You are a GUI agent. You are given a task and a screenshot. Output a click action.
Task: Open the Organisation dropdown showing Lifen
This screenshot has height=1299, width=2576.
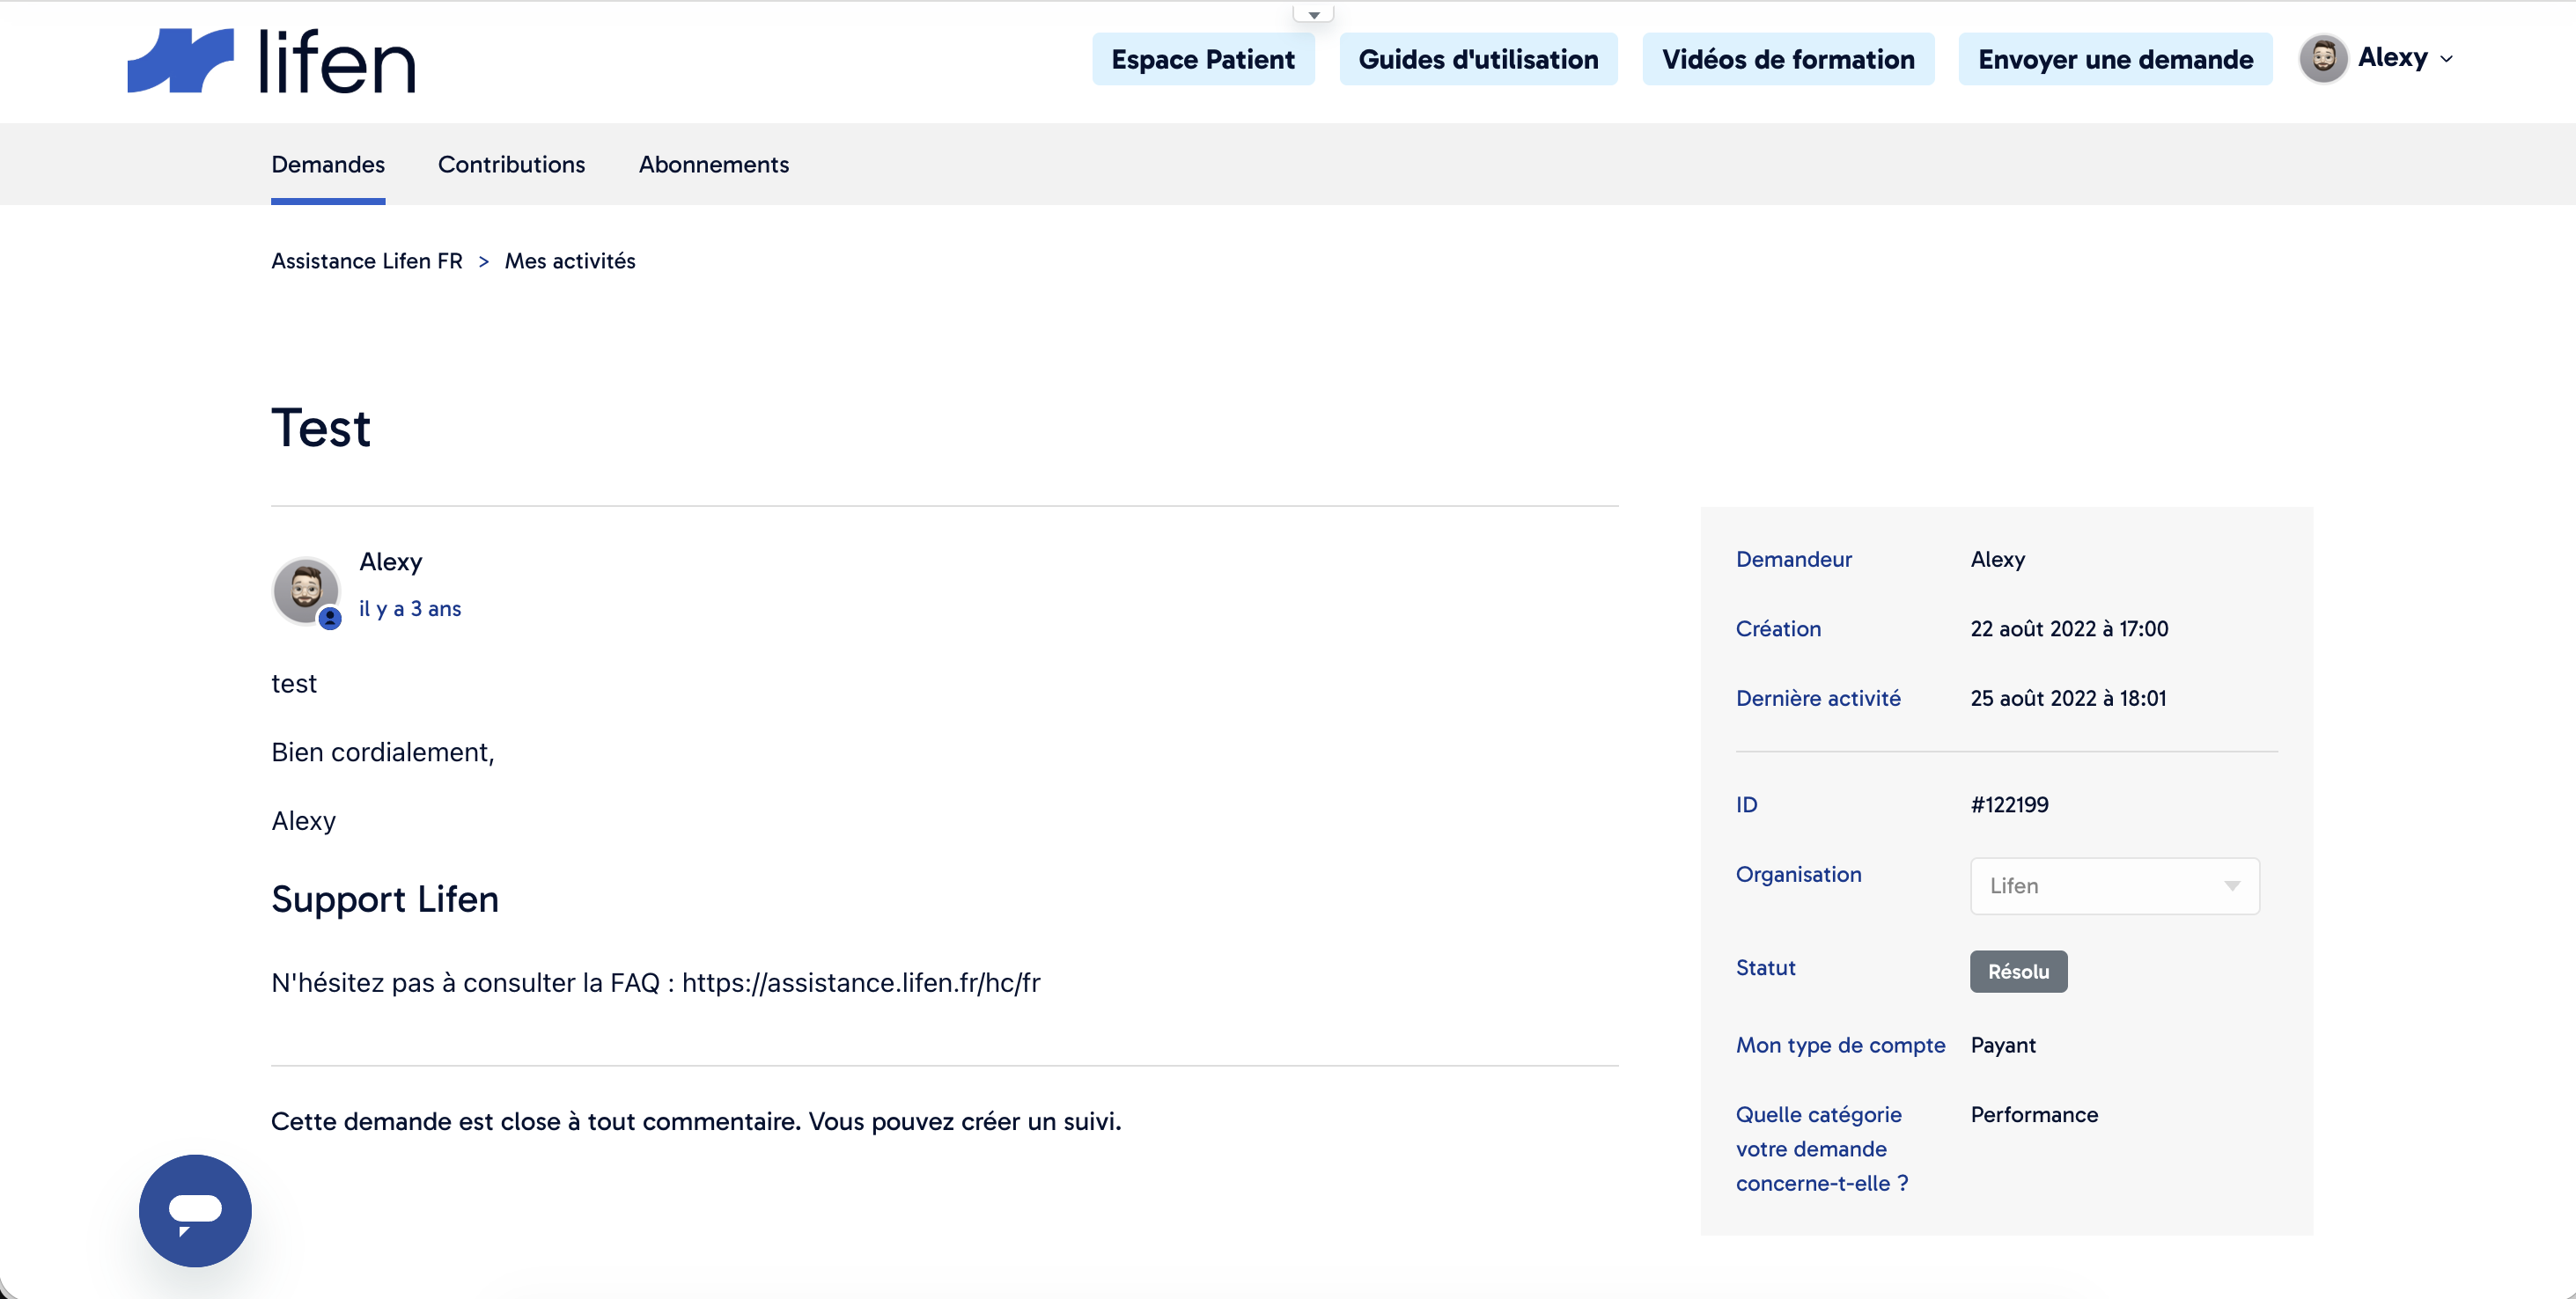point(2114,885)
